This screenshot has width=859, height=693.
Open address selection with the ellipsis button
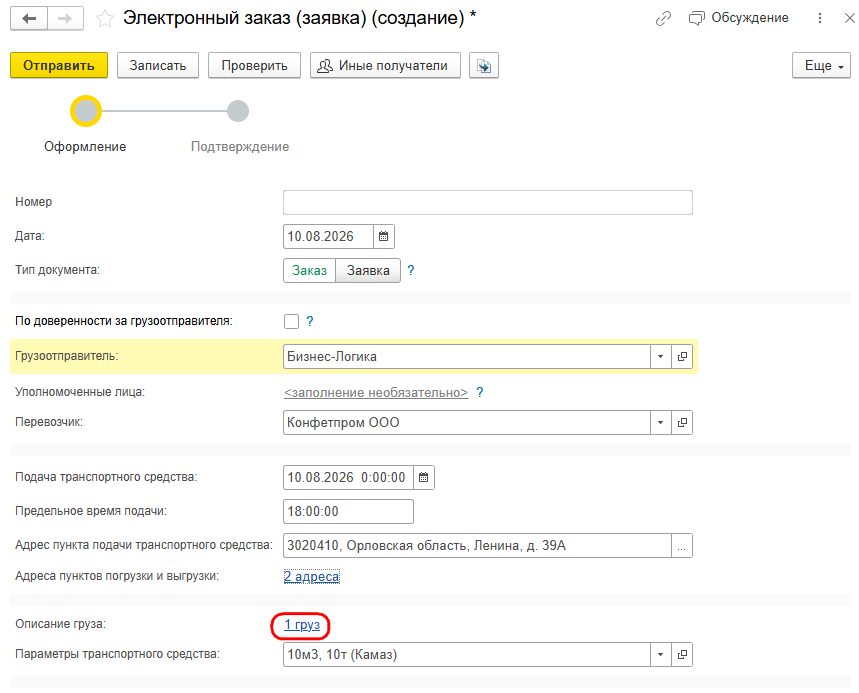pos(682,546)
